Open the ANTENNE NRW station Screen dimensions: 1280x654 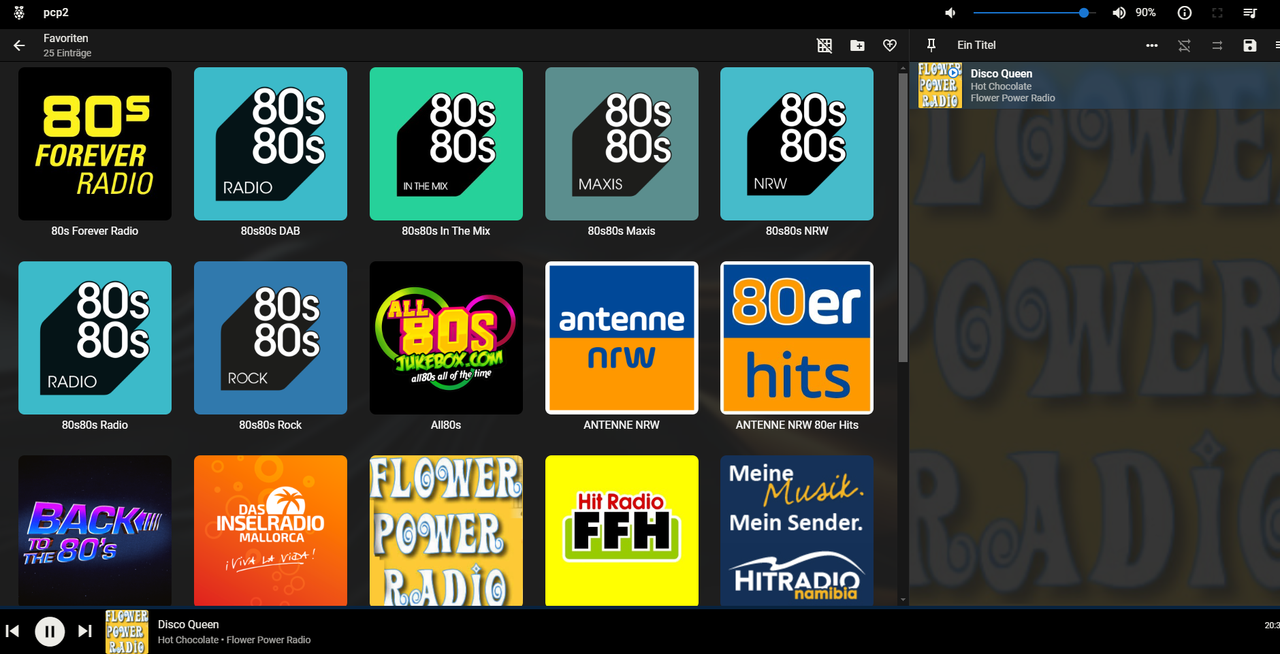[x=621, y=338]
